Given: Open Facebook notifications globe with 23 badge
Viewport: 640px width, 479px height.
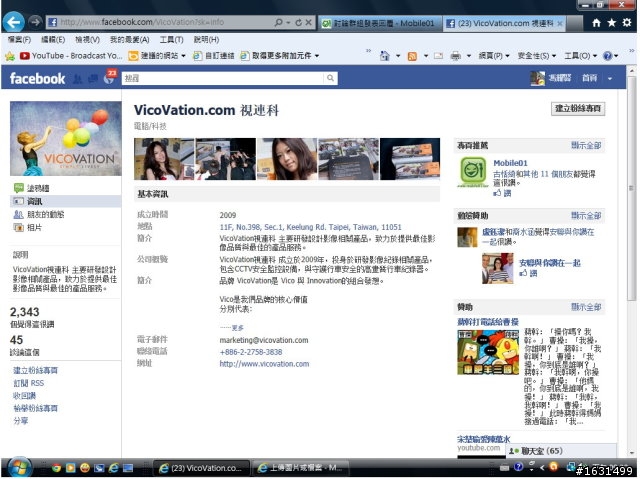Looking at the screenshot, I should coord(109,78).
